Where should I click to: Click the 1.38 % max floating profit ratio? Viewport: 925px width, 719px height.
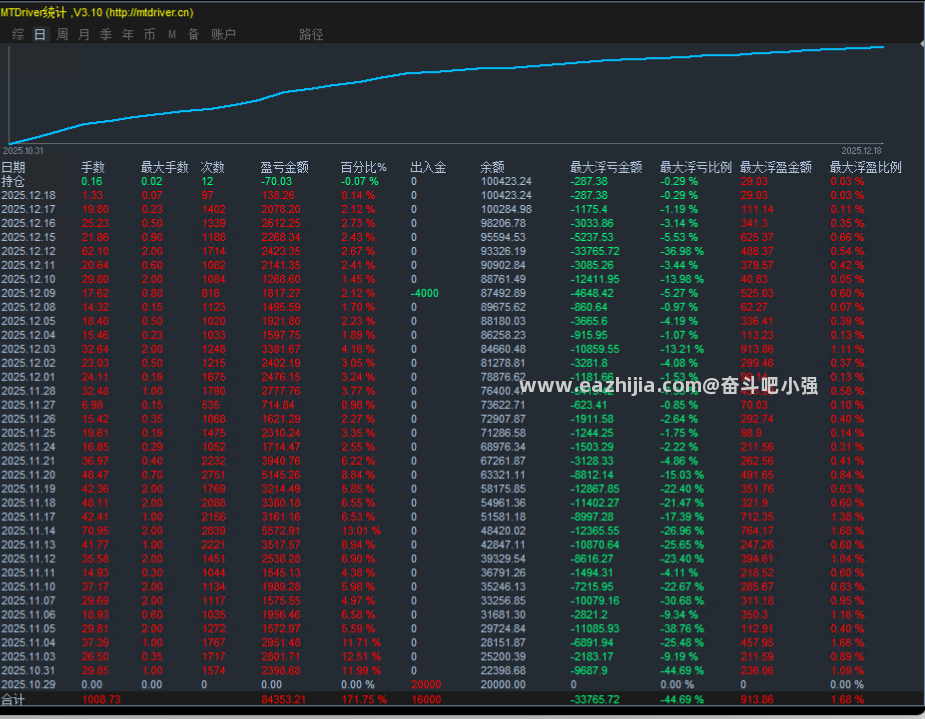click(x=847, y=517)
